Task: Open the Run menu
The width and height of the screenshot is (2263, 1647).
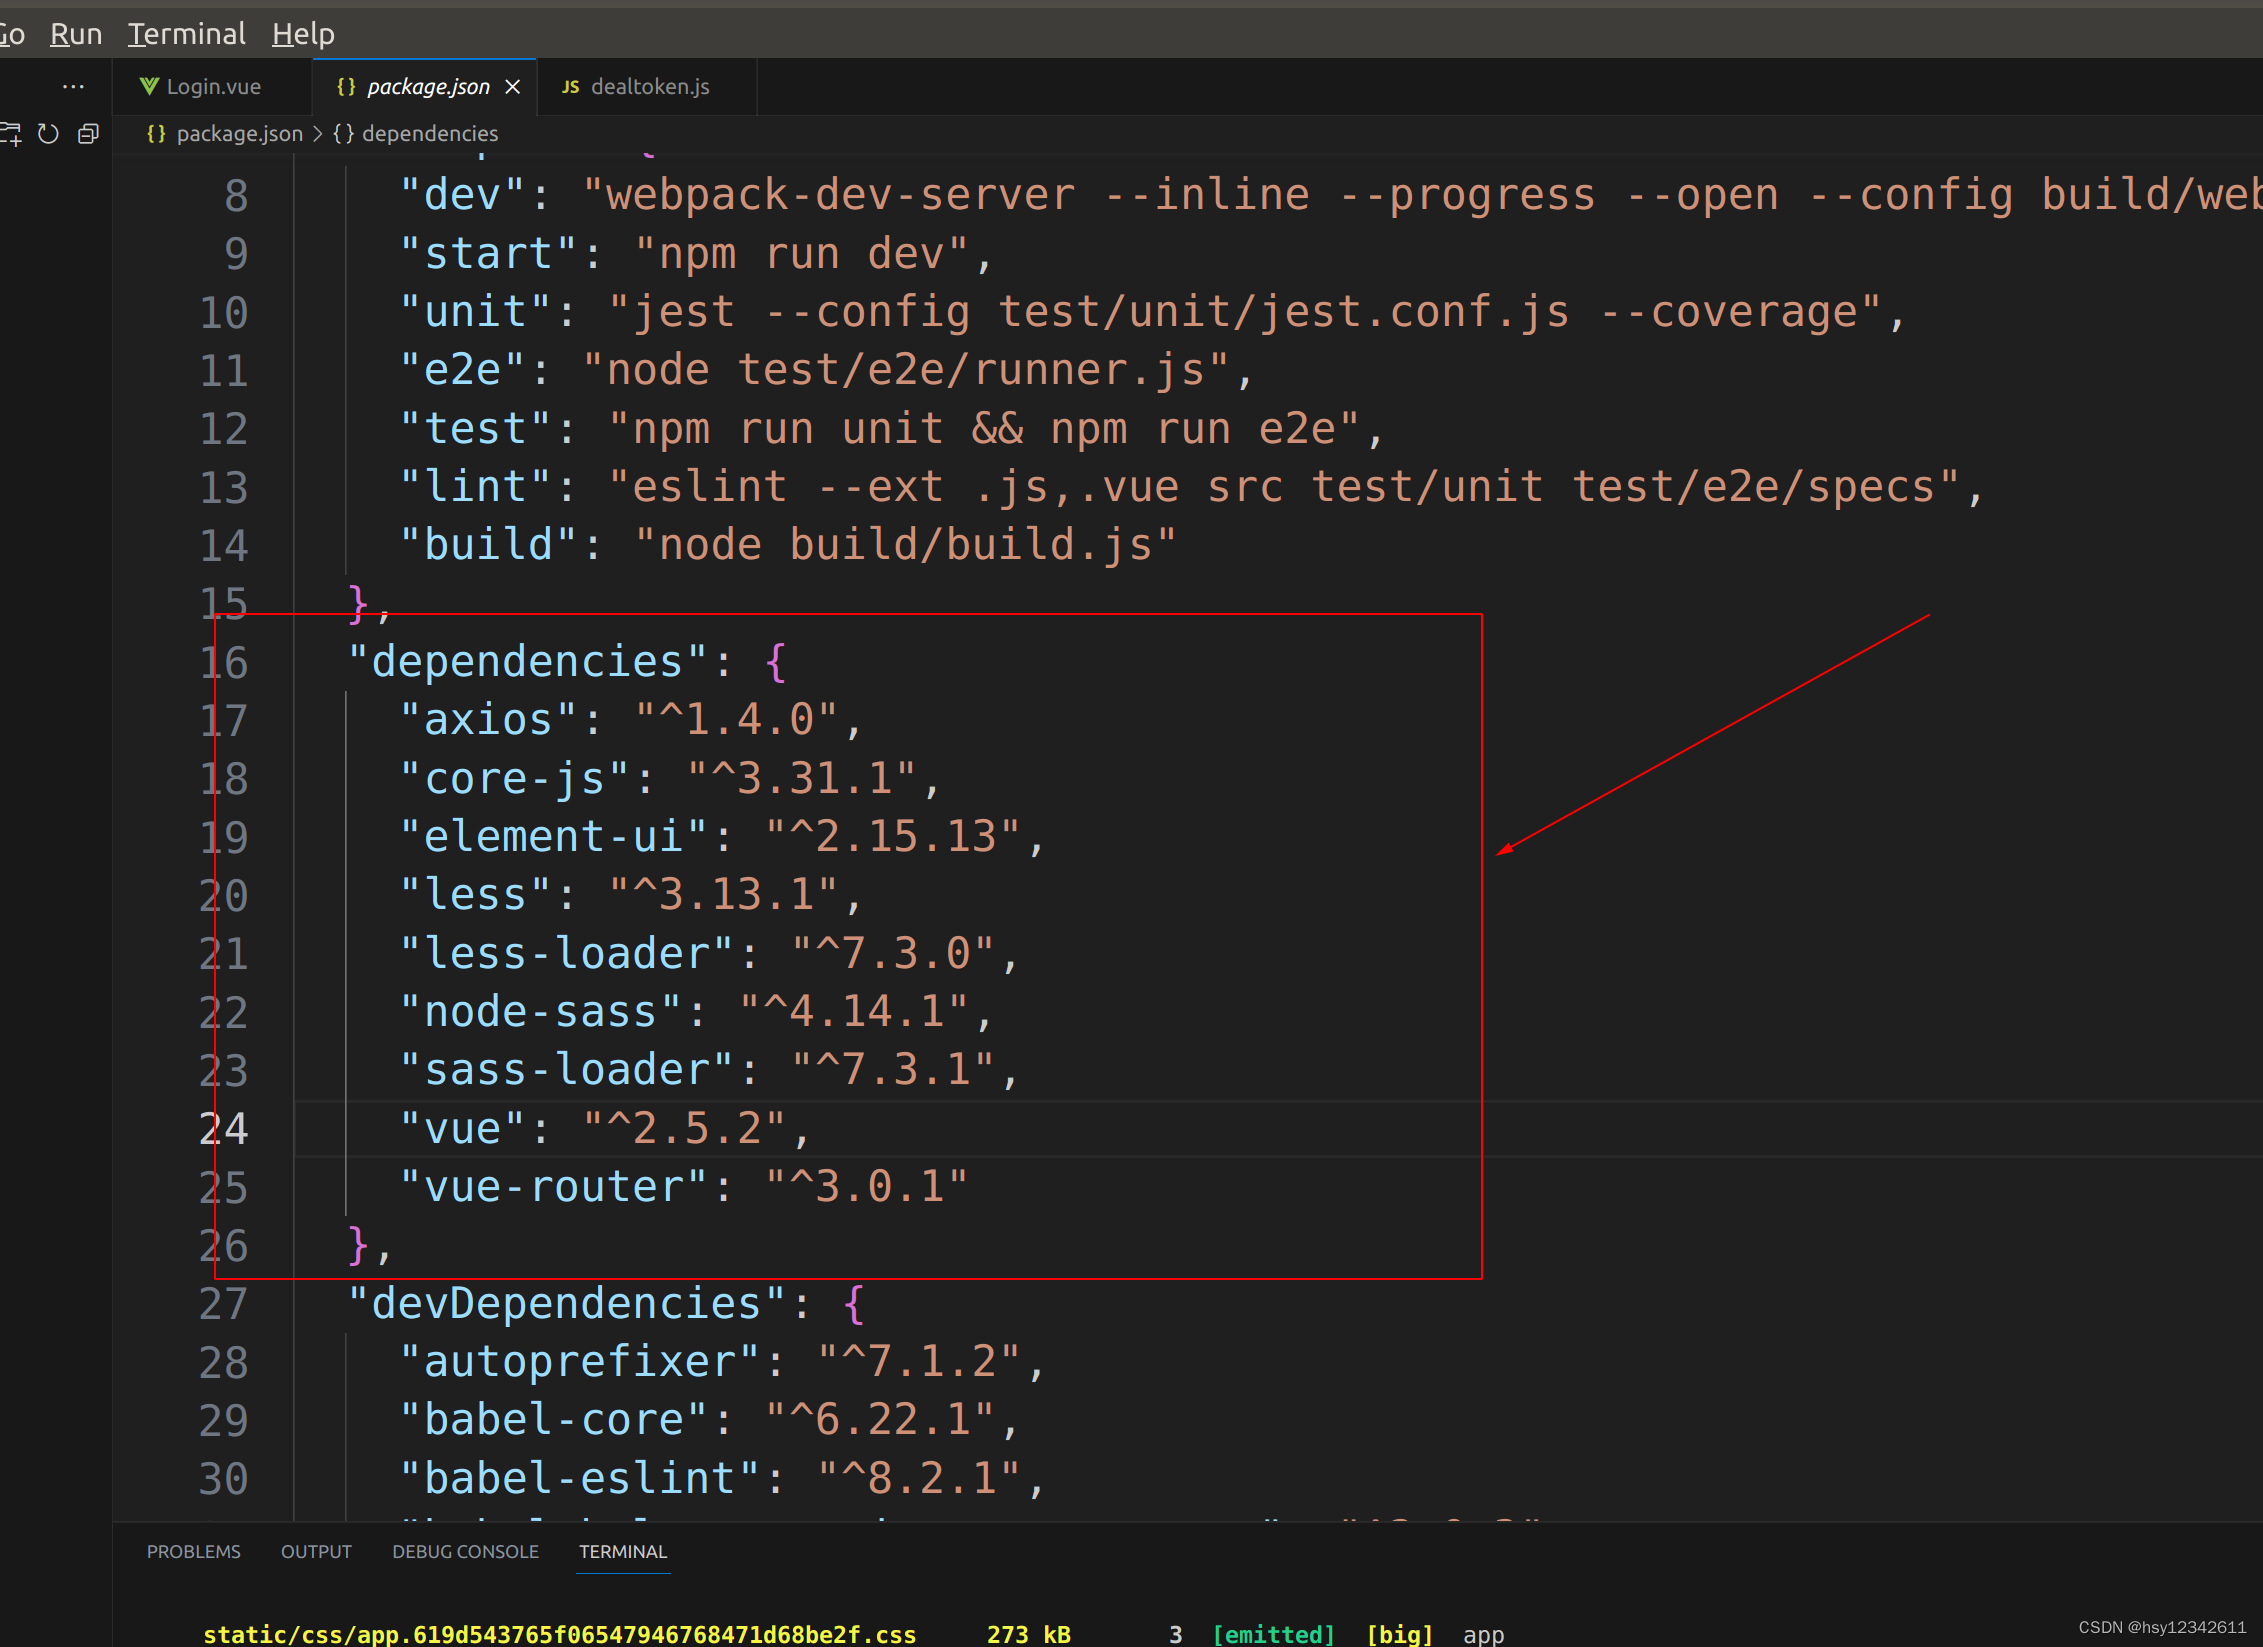Action: pyautogui.click(x=76, y=34)
